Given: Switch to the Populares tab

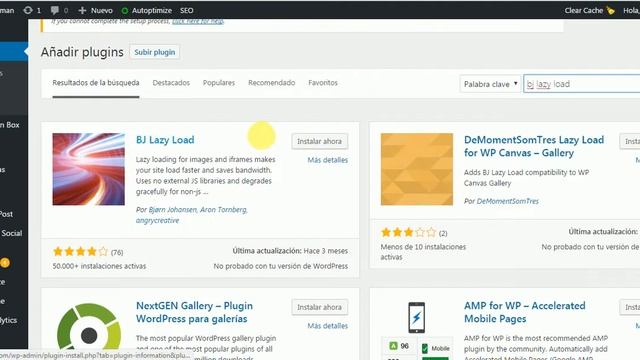Looking at the screenshot, I should point(219,83).
